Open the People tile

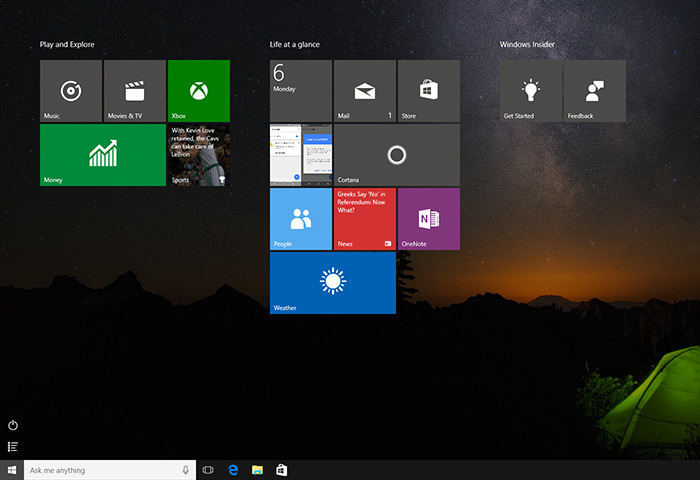301,219
